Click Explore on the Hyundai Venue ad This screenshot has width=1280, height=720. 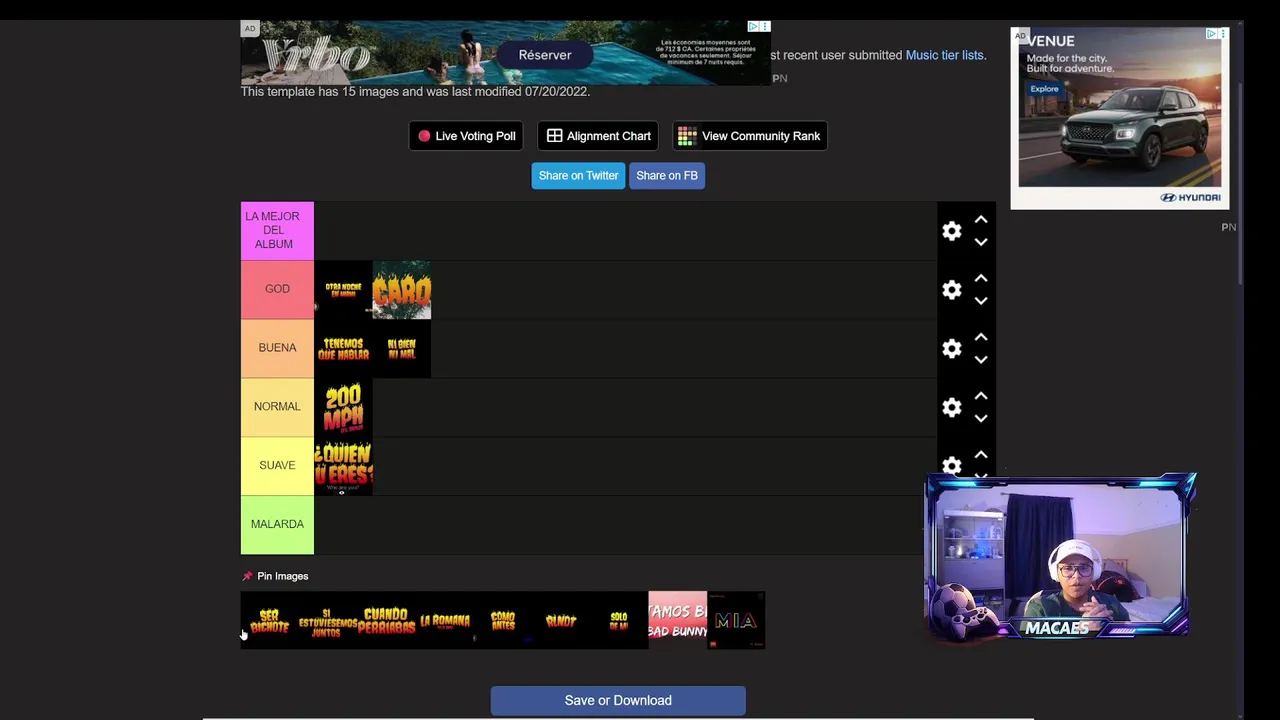pos(1044,89)
